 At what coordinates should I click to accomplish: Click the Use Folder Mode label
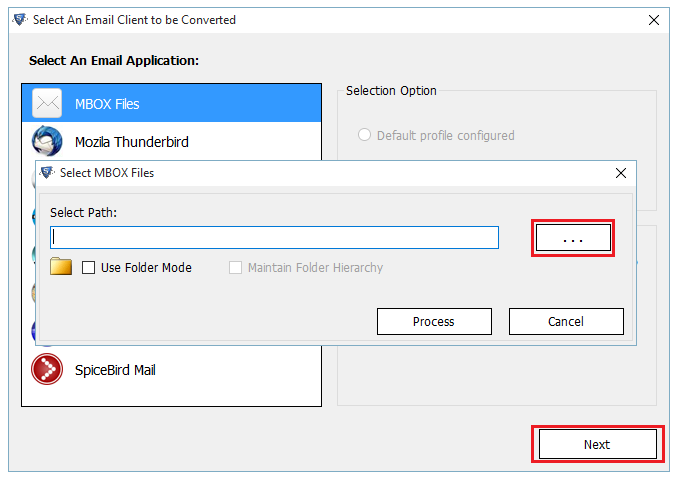pos(146,268)
